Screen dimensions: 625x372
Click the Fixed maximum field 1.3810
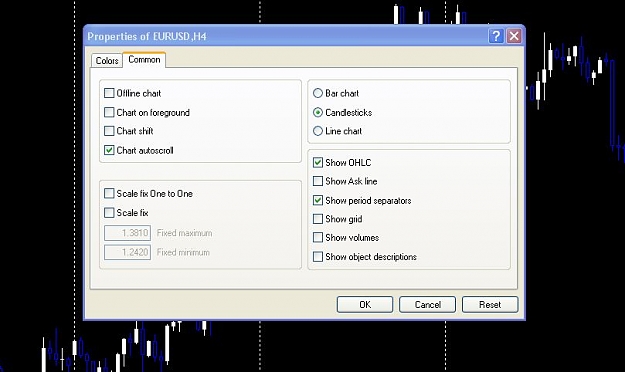128,233
